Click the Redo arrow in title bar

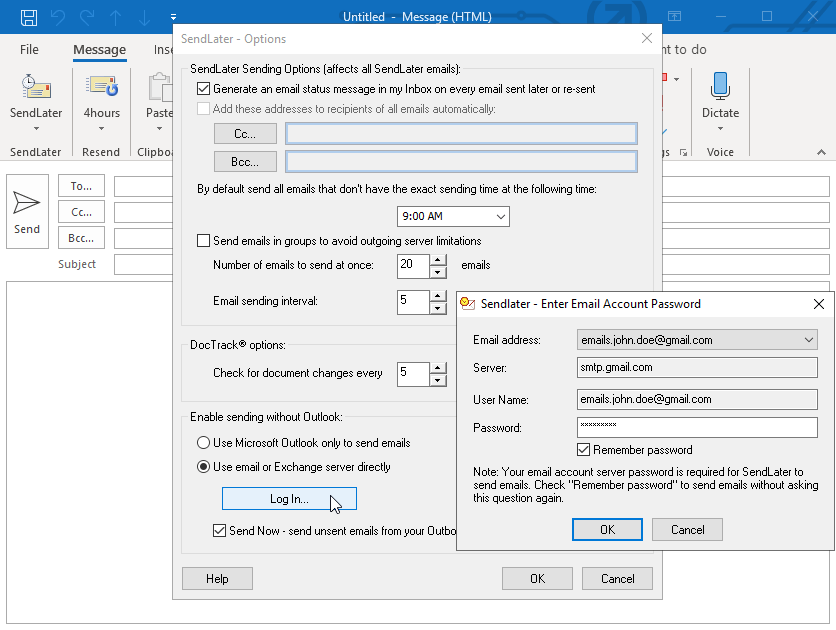(x=87, y=17)
